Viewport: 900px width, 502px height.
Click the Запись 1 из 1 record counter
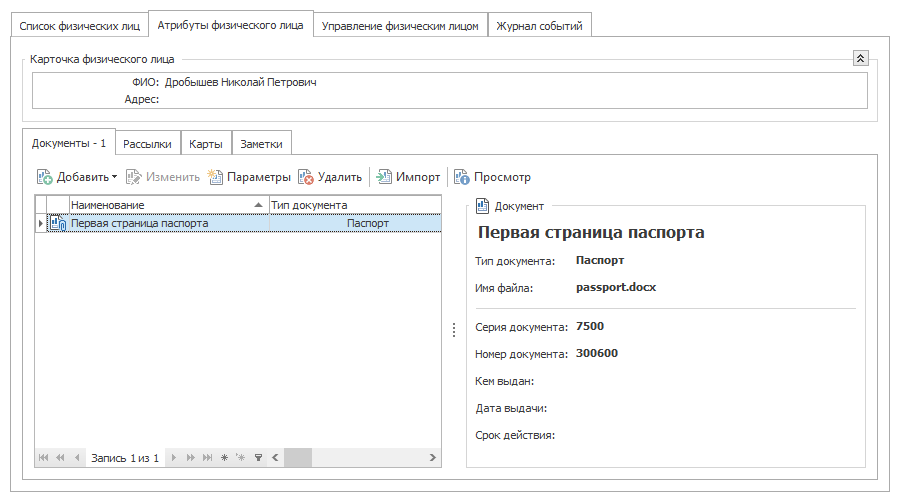click(x=125, y=458)
